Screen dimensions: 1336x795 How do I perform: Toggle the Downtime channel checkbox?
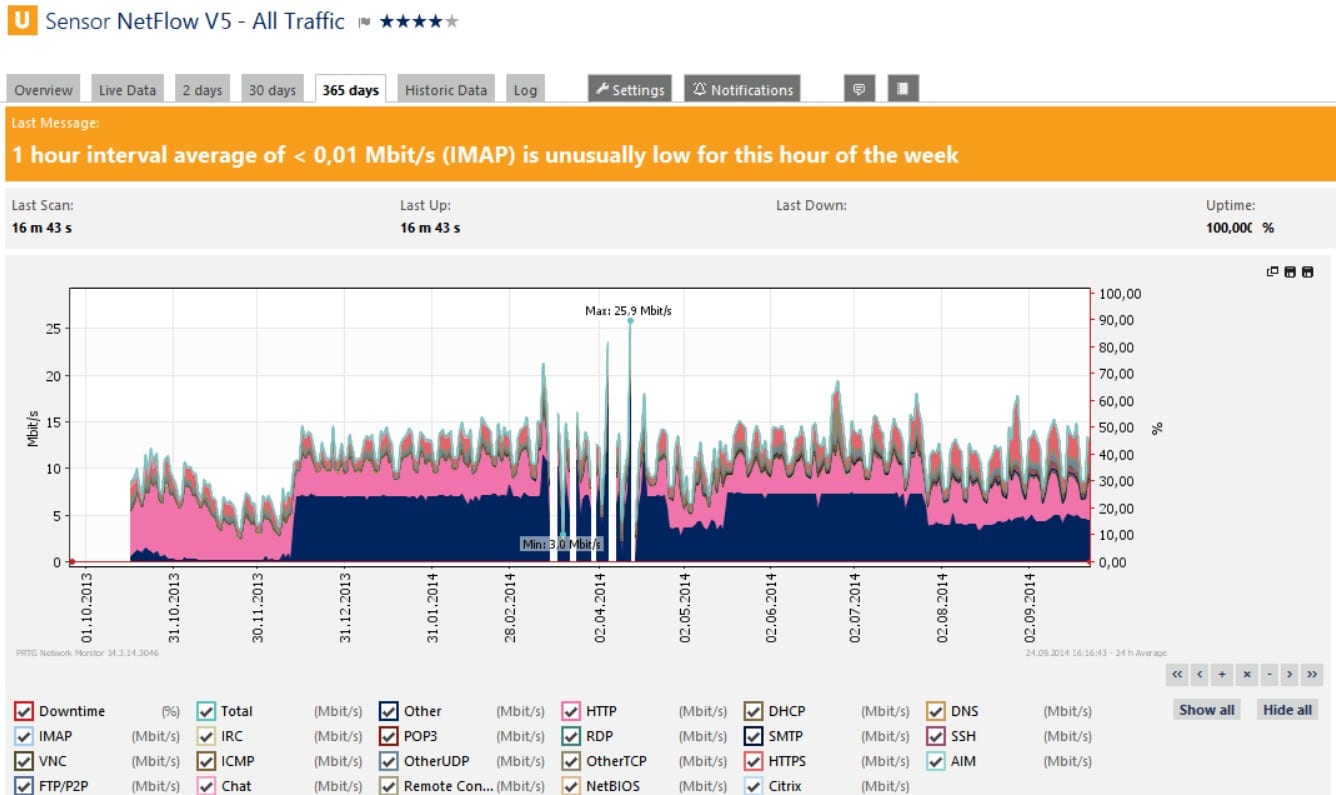24,711
